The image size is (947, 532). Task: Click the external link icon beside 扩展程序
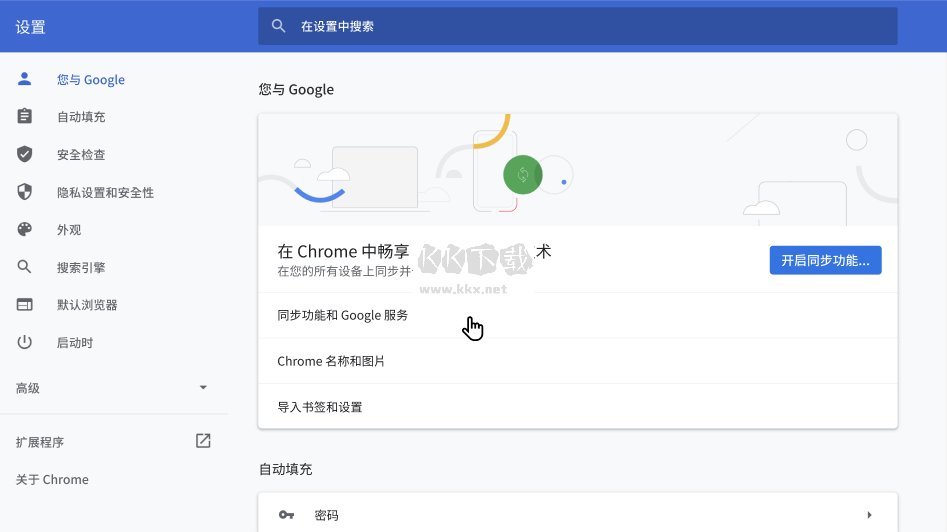click(x=203, y=441)
